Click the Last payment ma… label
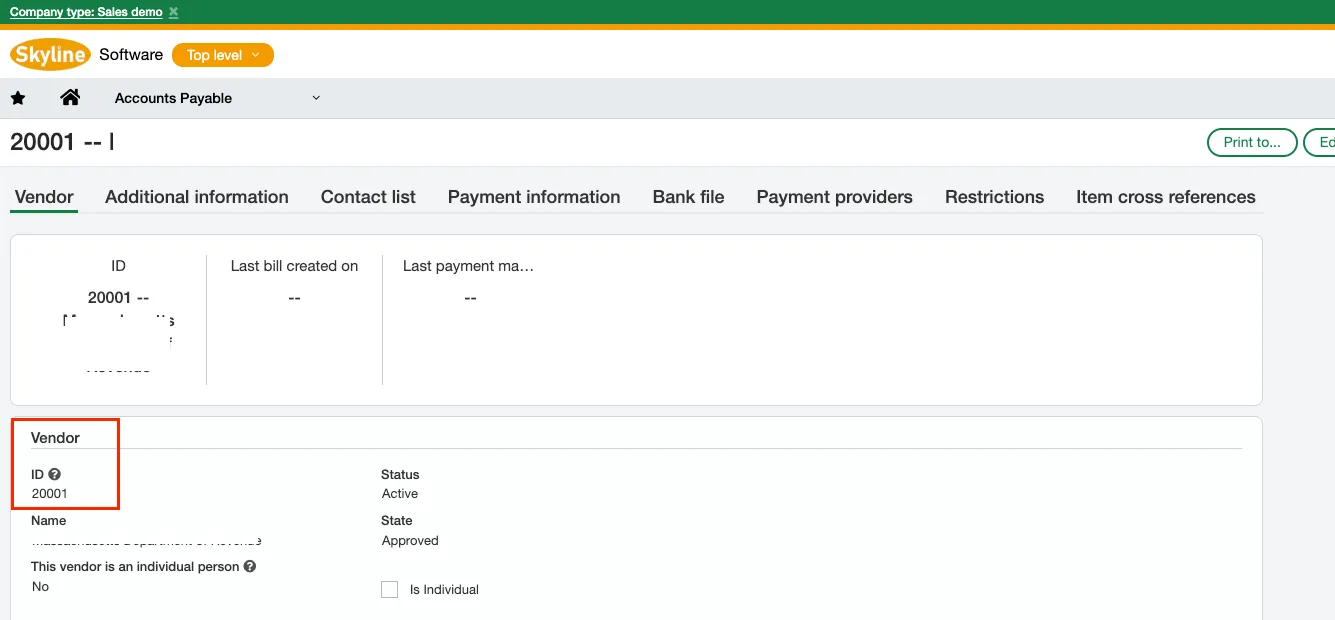This screenshot has height=620, width=1335. pos(468,266)
